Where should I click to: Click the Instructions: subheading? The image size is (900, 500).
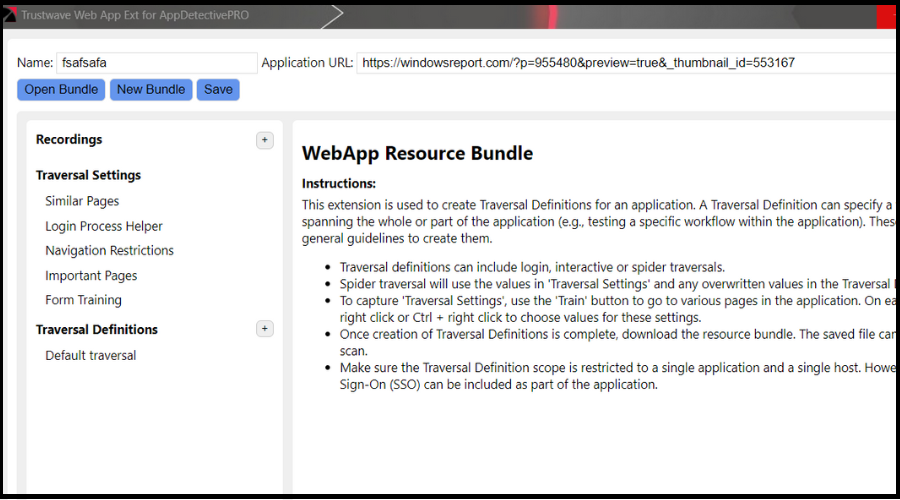point(339,184)
